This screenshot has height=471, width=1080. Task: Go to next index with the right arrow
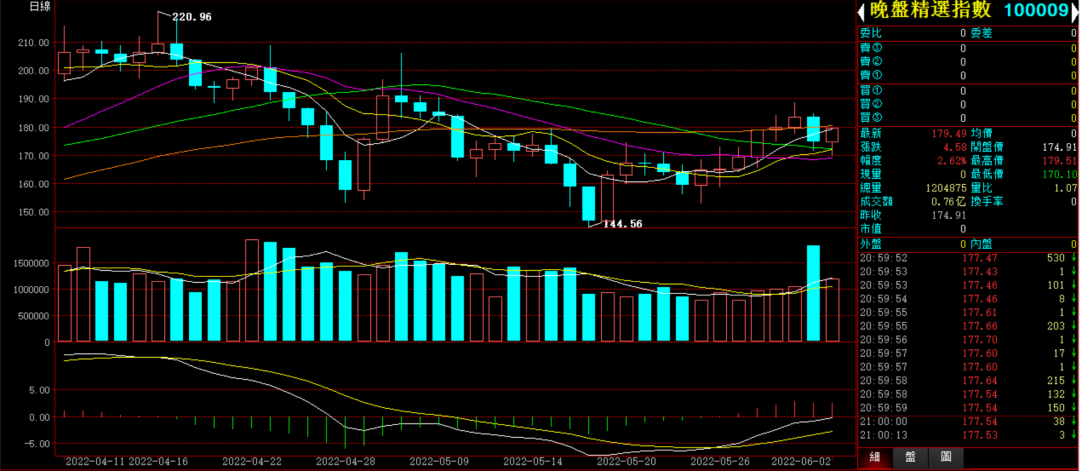[1074, 11]
